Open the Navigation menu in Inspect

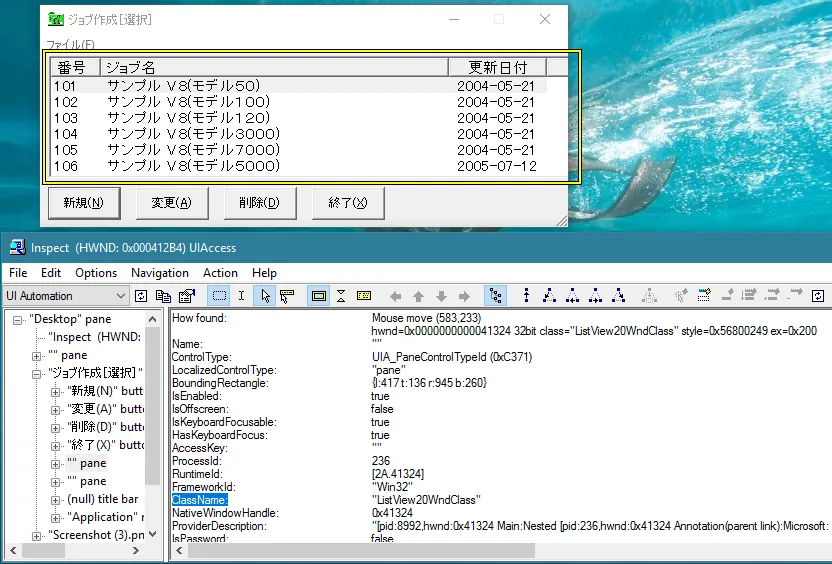[160, 273]
